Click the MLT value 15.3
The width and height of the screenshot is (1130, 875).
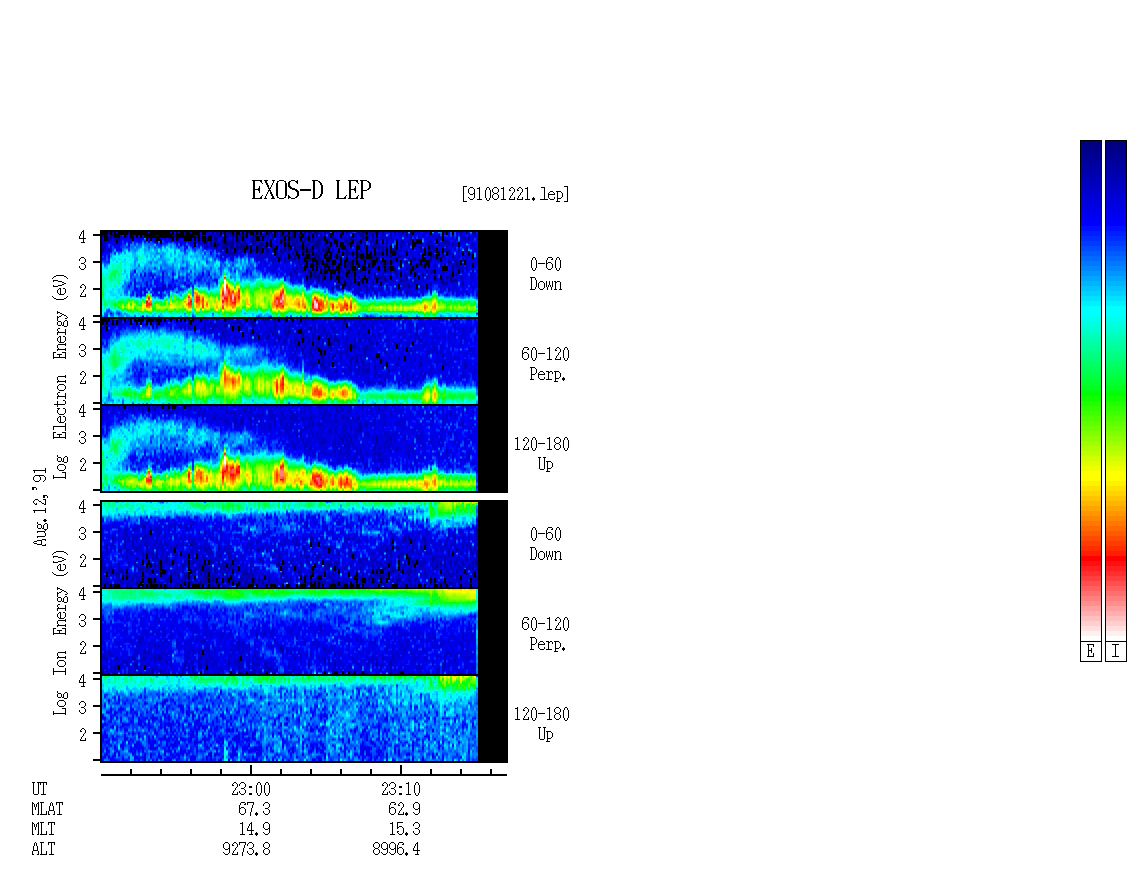click(x=404, y=830)
